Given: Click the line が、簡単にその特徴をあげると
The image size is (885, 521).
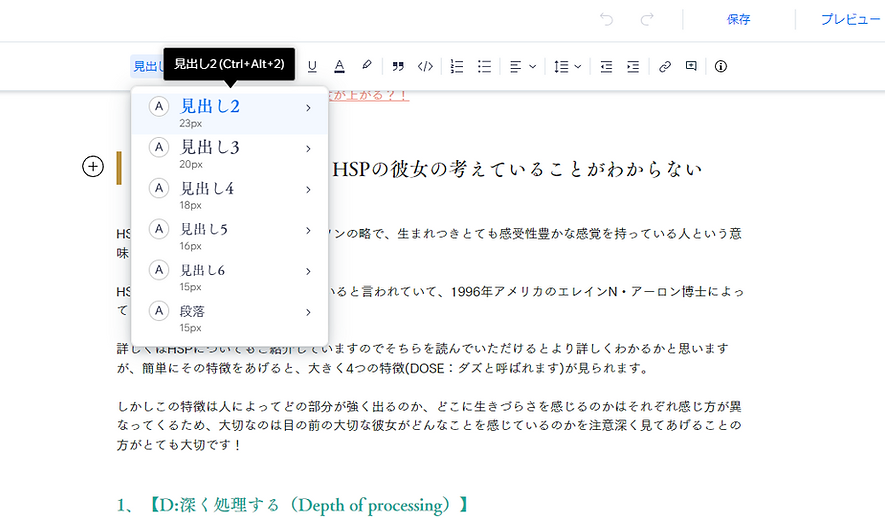Looking at the screenshot, I should click(x=383, y=369).
